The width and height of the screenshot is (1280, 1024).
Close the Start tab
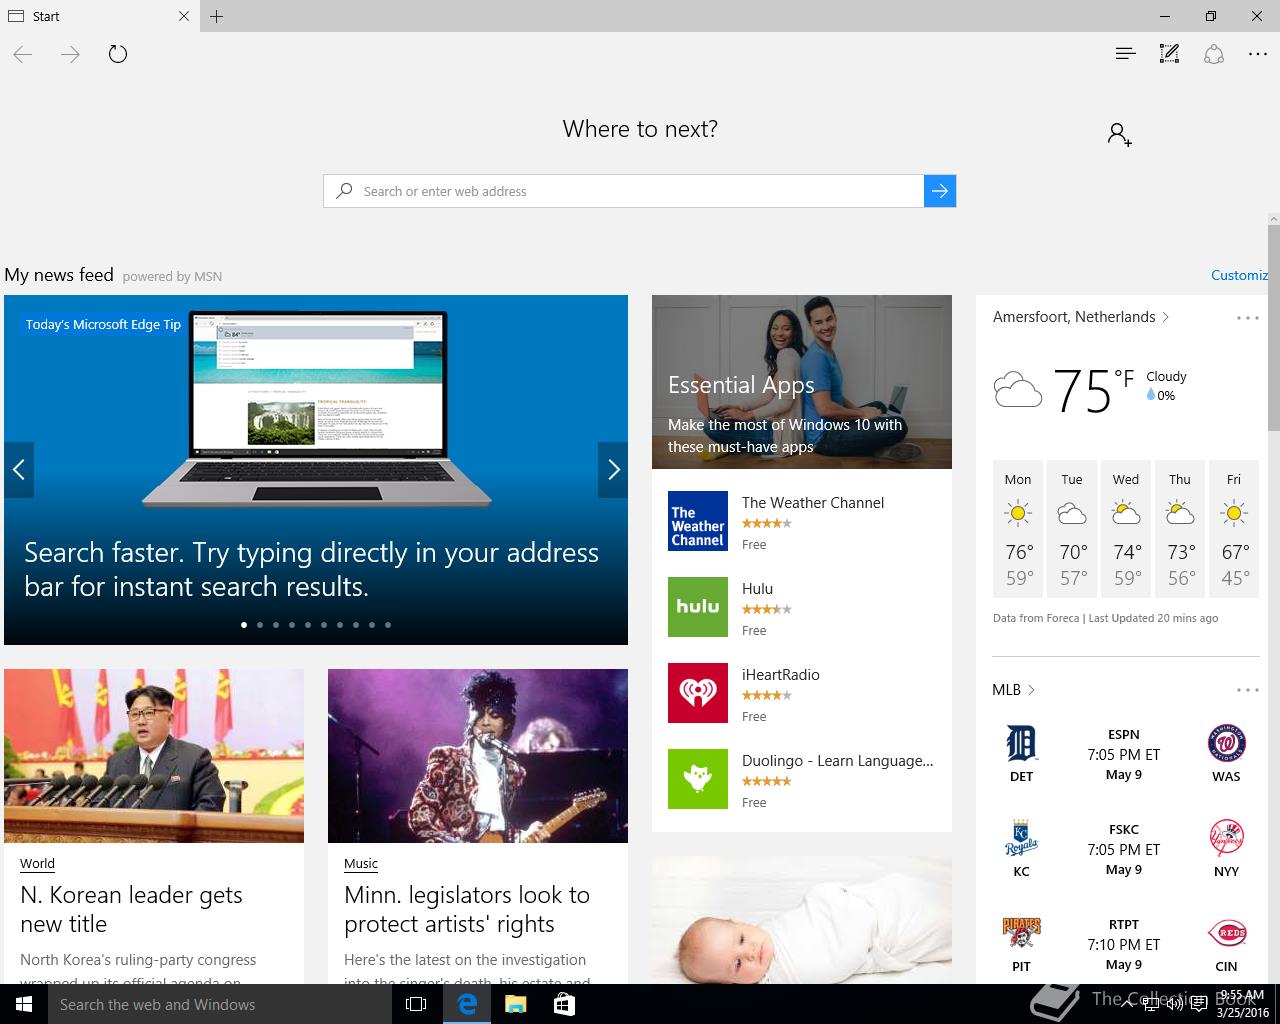184,16
